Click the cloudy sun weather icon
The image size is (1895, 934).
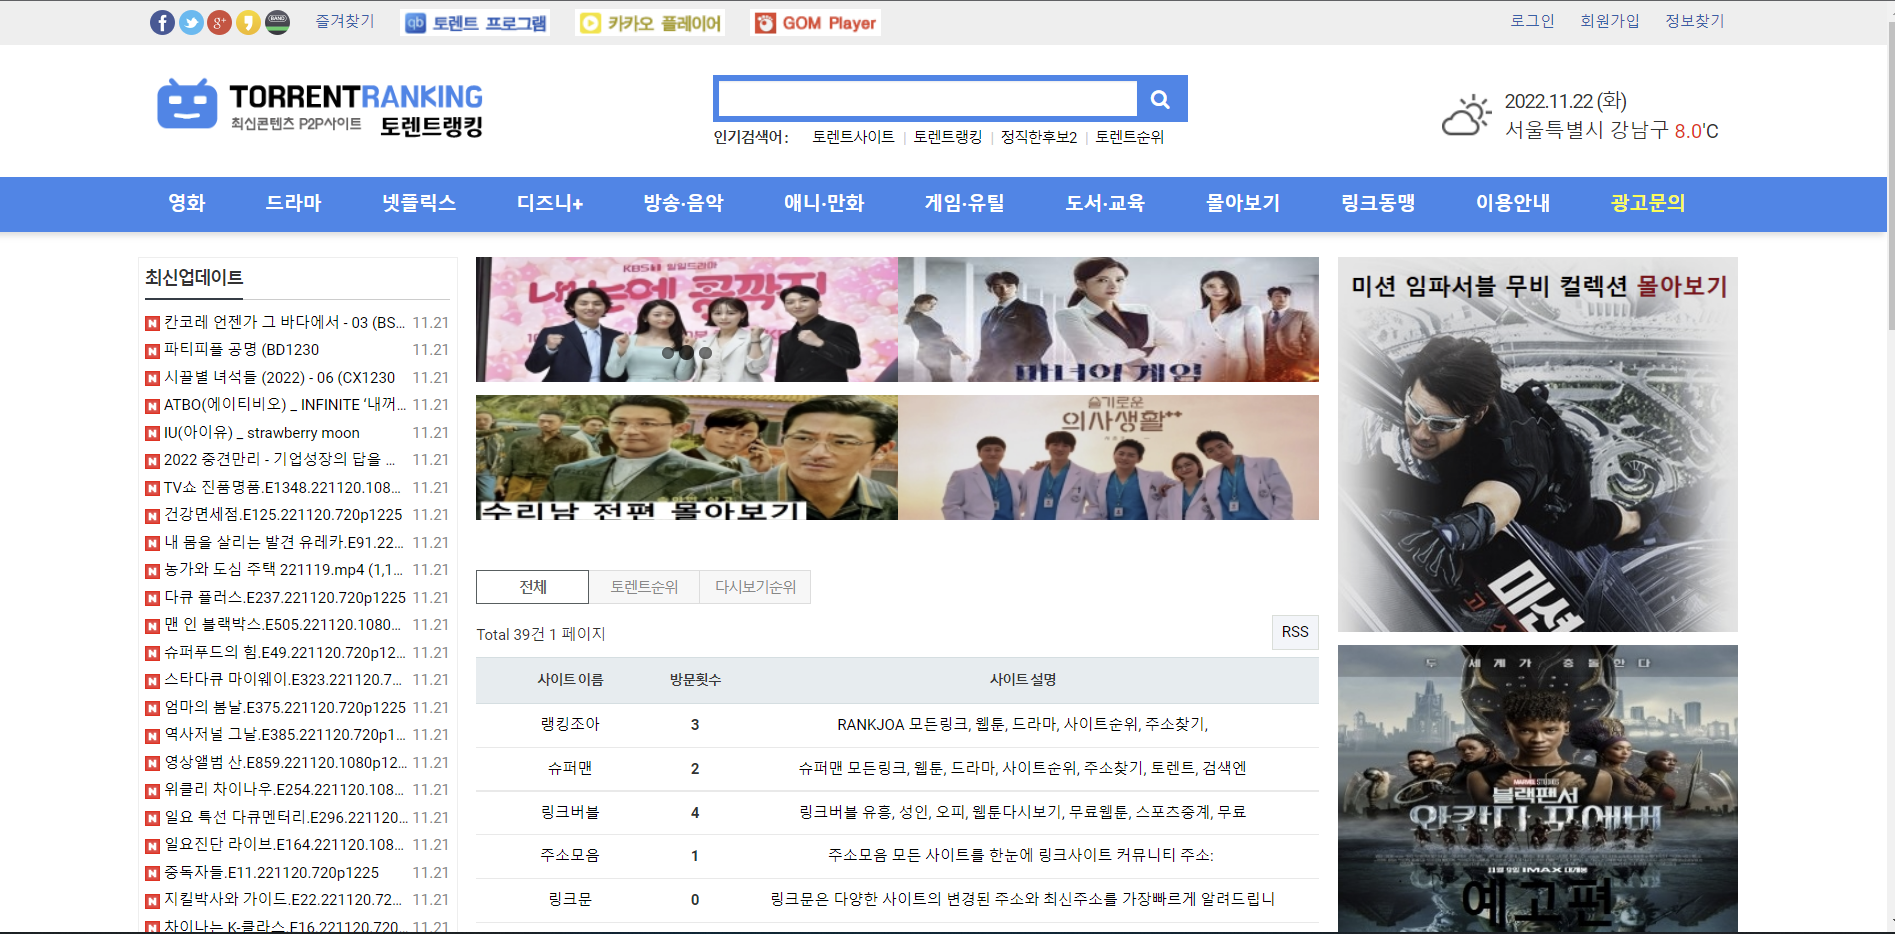(1466, 116)
